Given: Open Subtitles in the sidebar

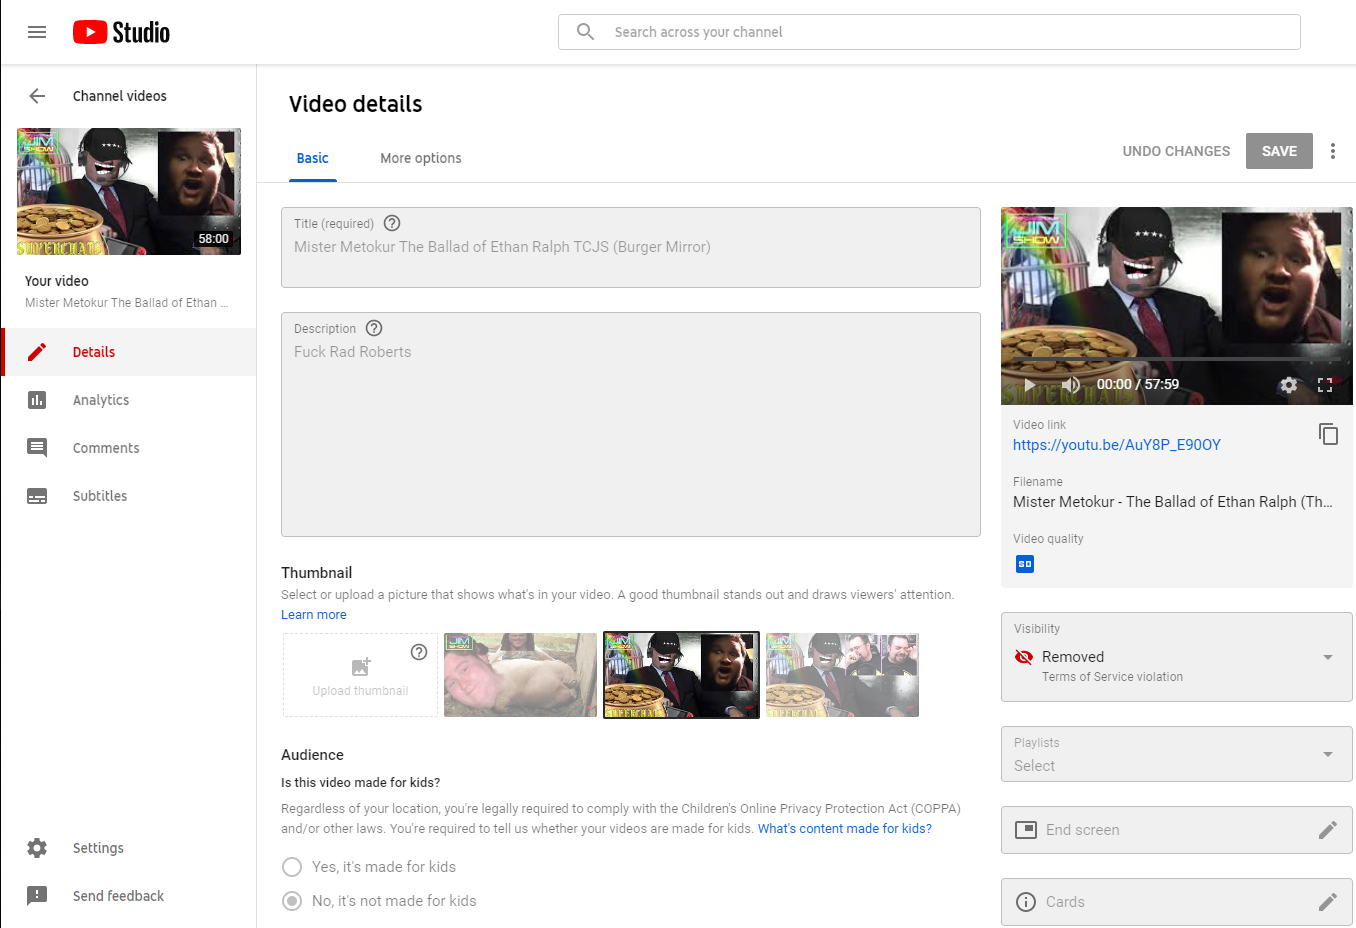Looking at the screenshot, I should coord(128,496).
